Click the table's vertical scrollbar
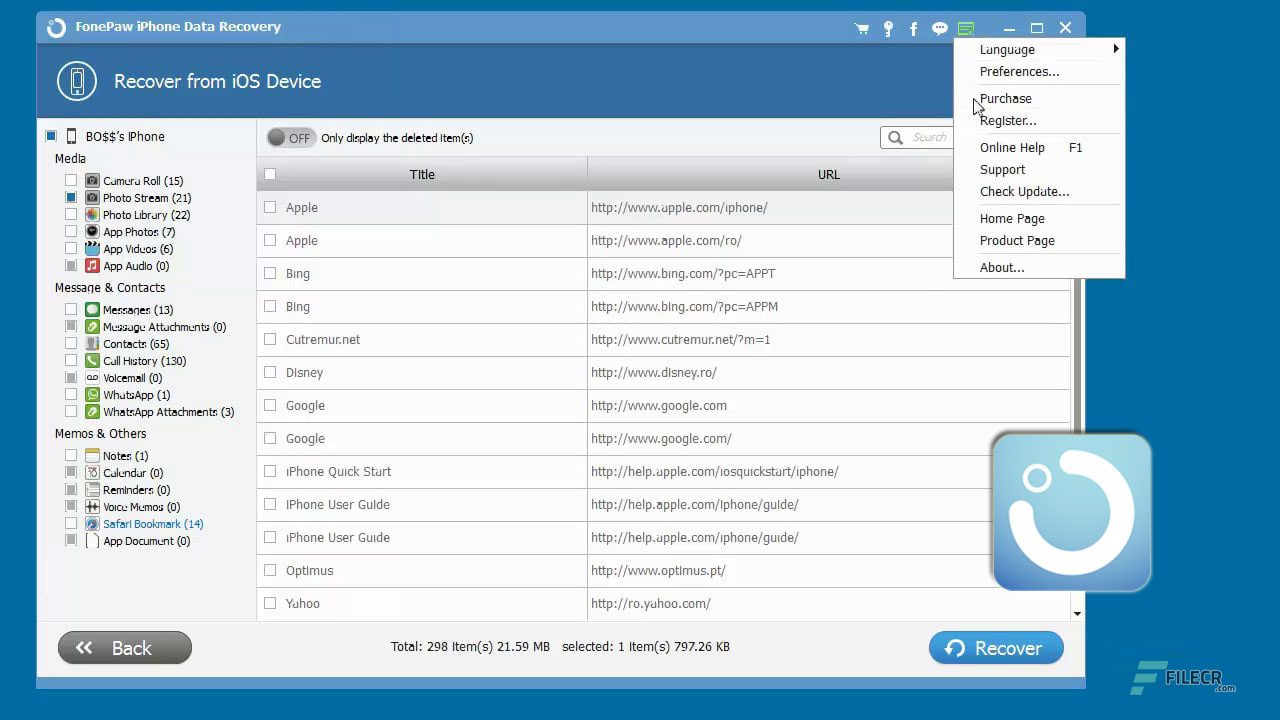The image size is (1280, 720). point(1077,300)
